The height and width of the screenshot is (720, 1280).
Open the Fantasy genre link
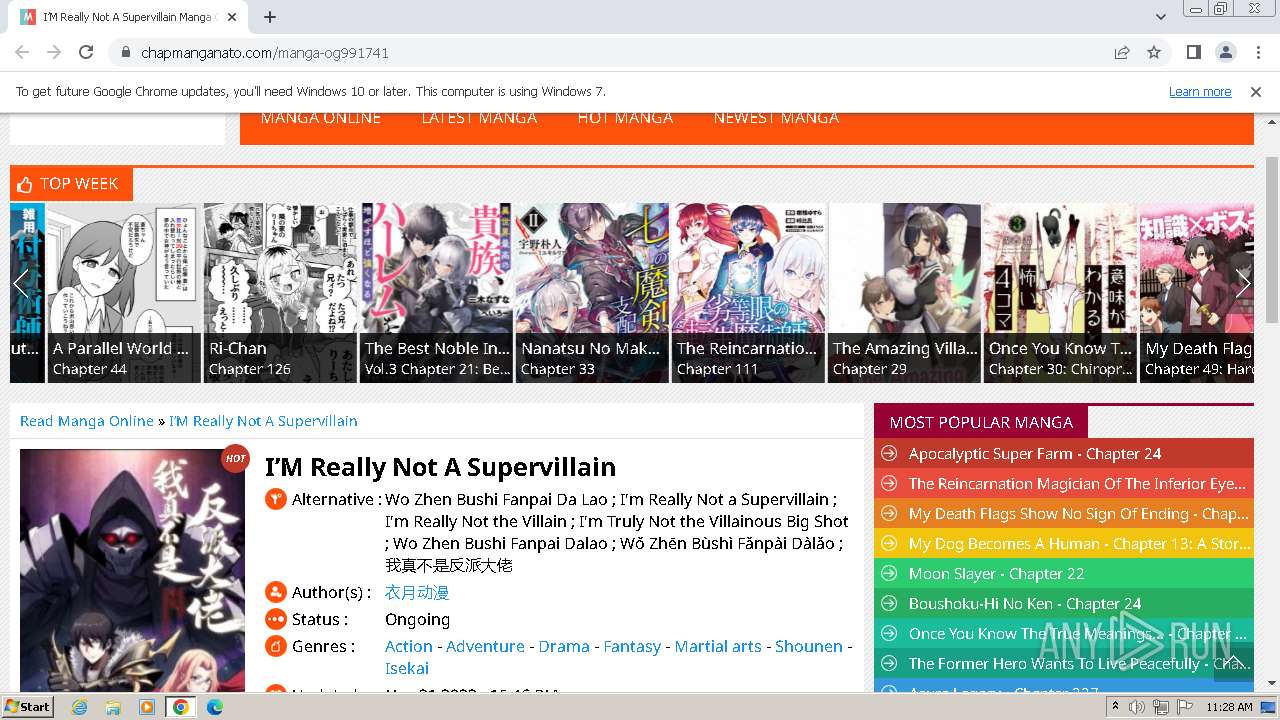click(x=632, y=646)
